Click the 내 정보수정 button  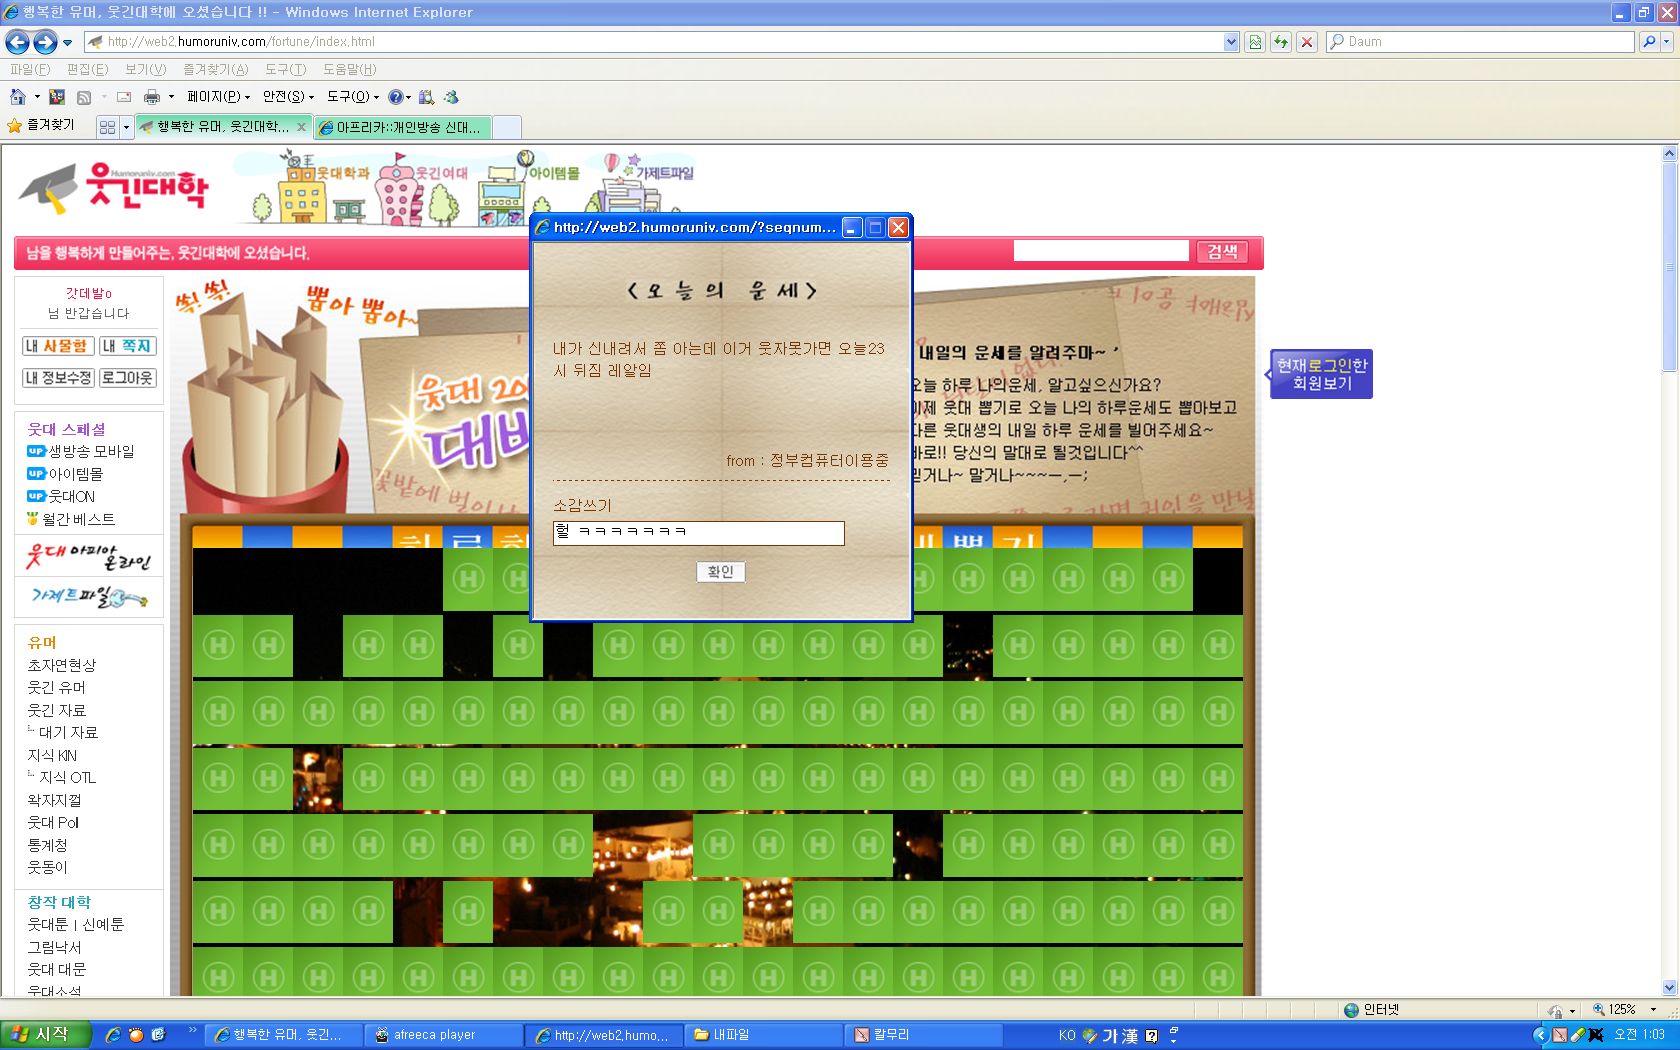pos(58,378)
